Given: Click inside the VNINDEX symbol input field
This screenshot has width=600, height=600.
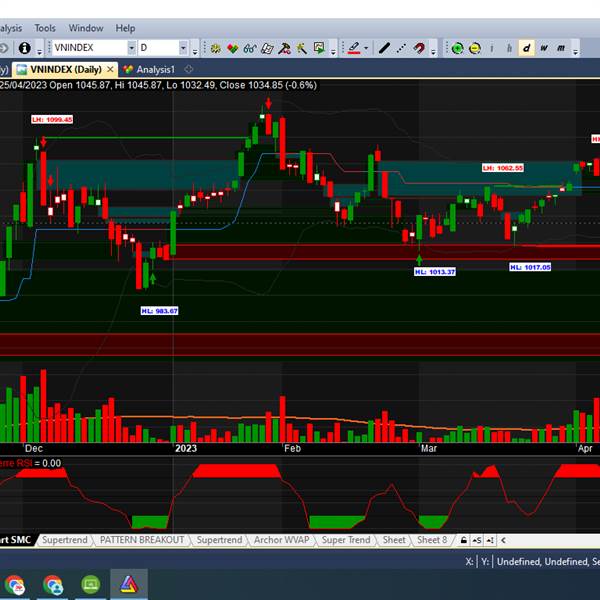Looking at the screenshot, I should coord(89,48).
